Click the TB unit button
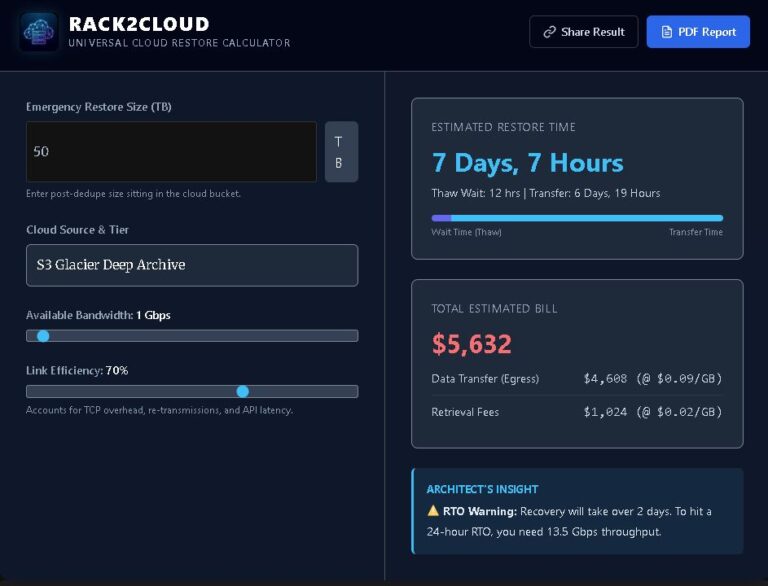 (341, 152)
